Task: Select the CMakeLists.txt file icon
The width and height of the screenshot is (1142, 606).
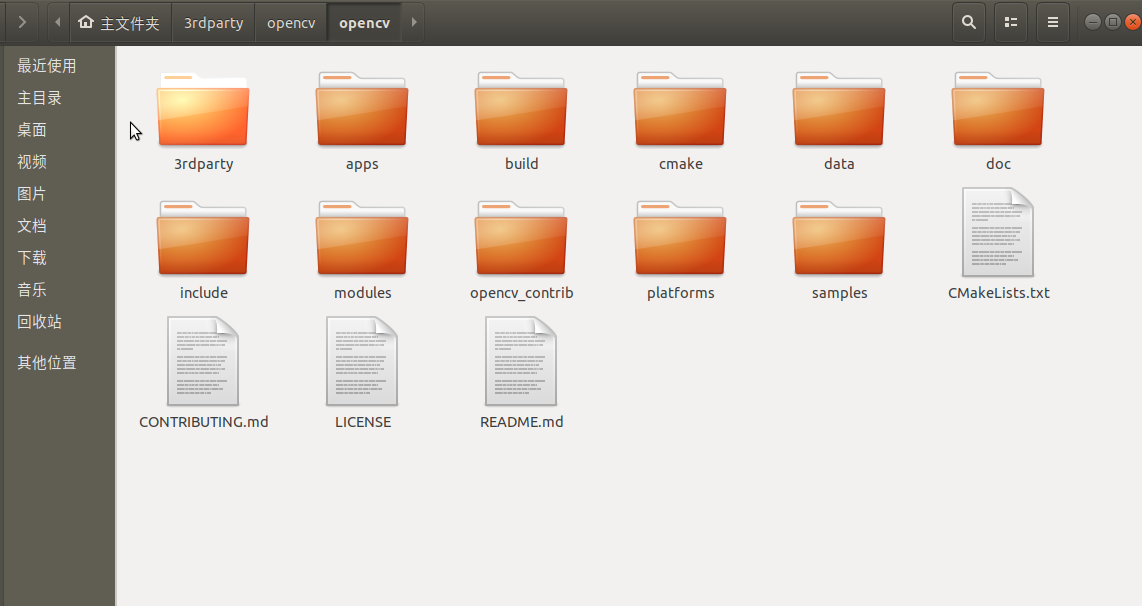Action: point(998,232)
